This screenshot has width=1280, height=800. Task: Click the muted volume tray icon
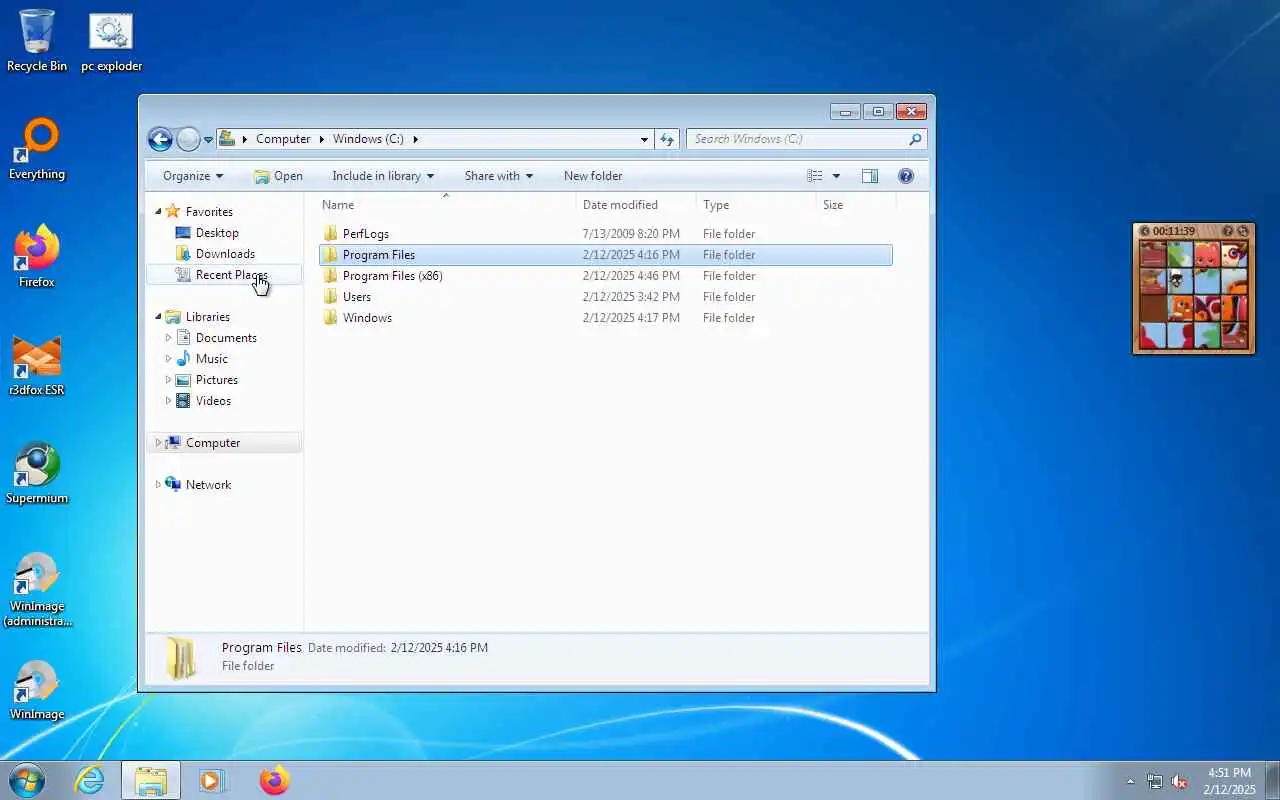(x=1179, y=781)
